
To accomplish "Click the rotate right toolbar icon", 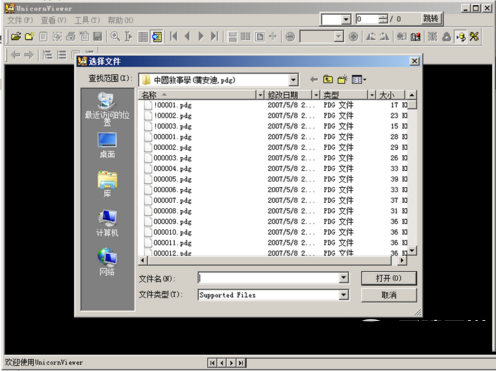I will pos(384,36).
